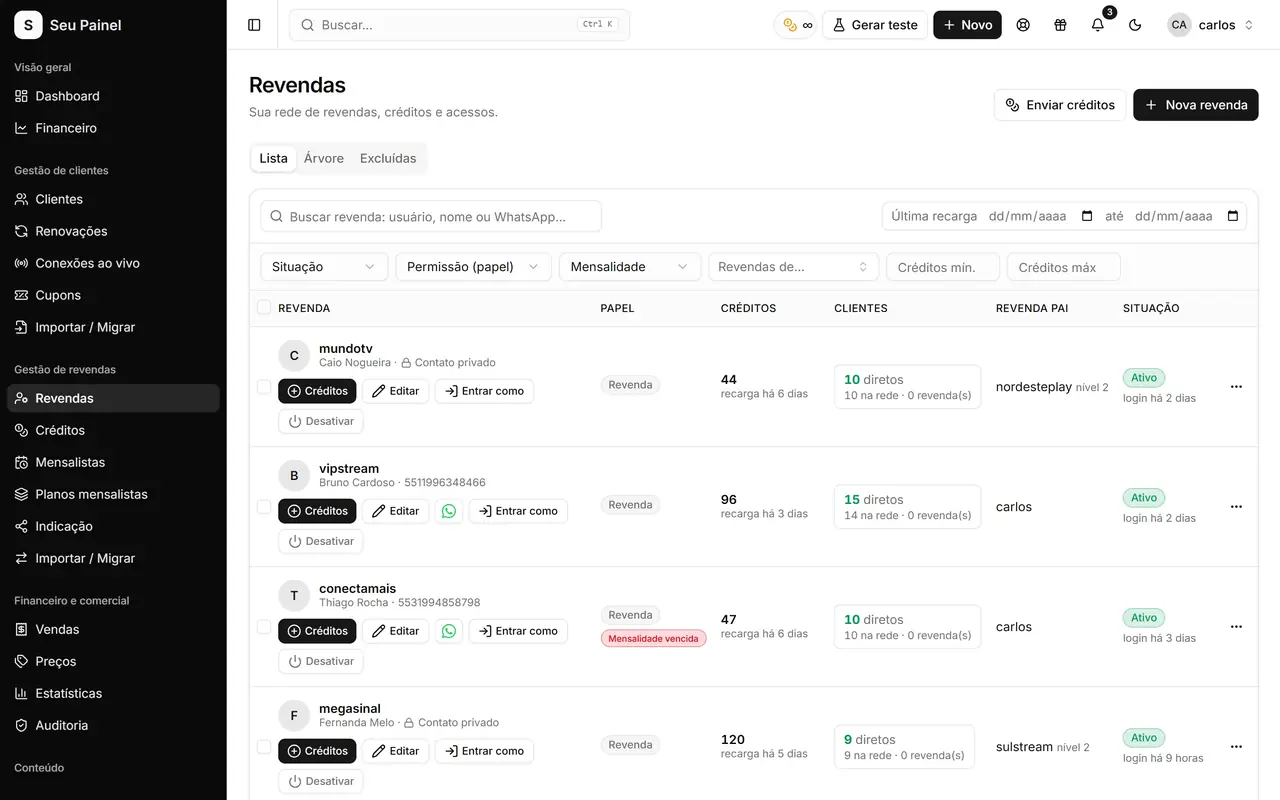The height and width of the screenshot is (800, 1280).
Task: Focus the top Buscar search field
Action: [x=459, y=25]
